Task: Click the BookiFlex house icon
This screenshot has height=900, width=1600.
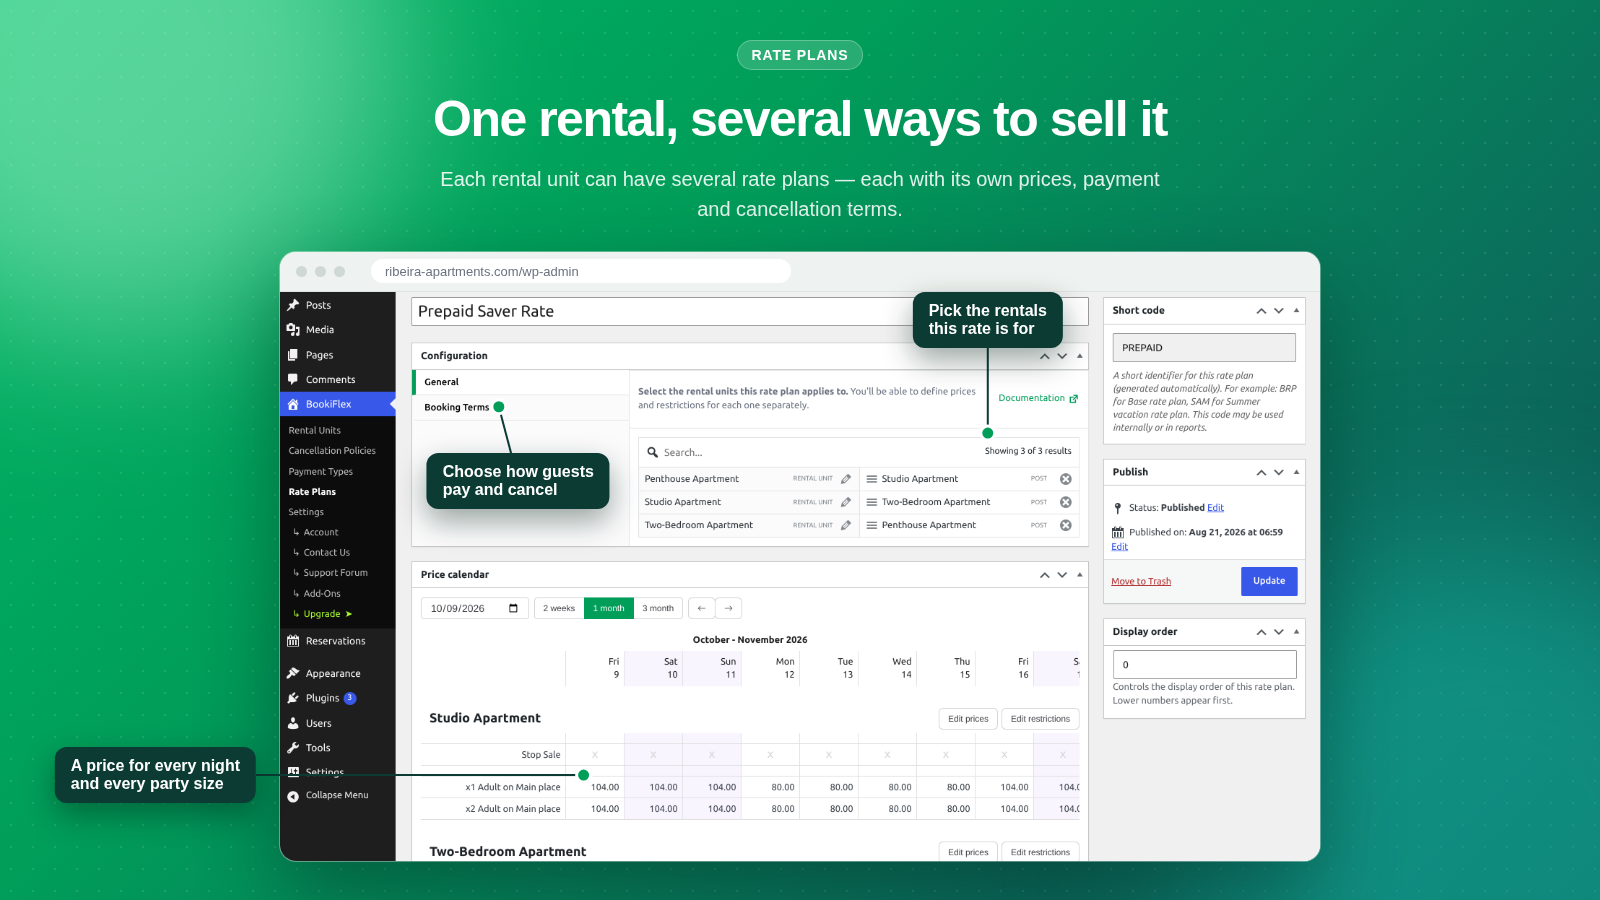Action: point(293,404)
